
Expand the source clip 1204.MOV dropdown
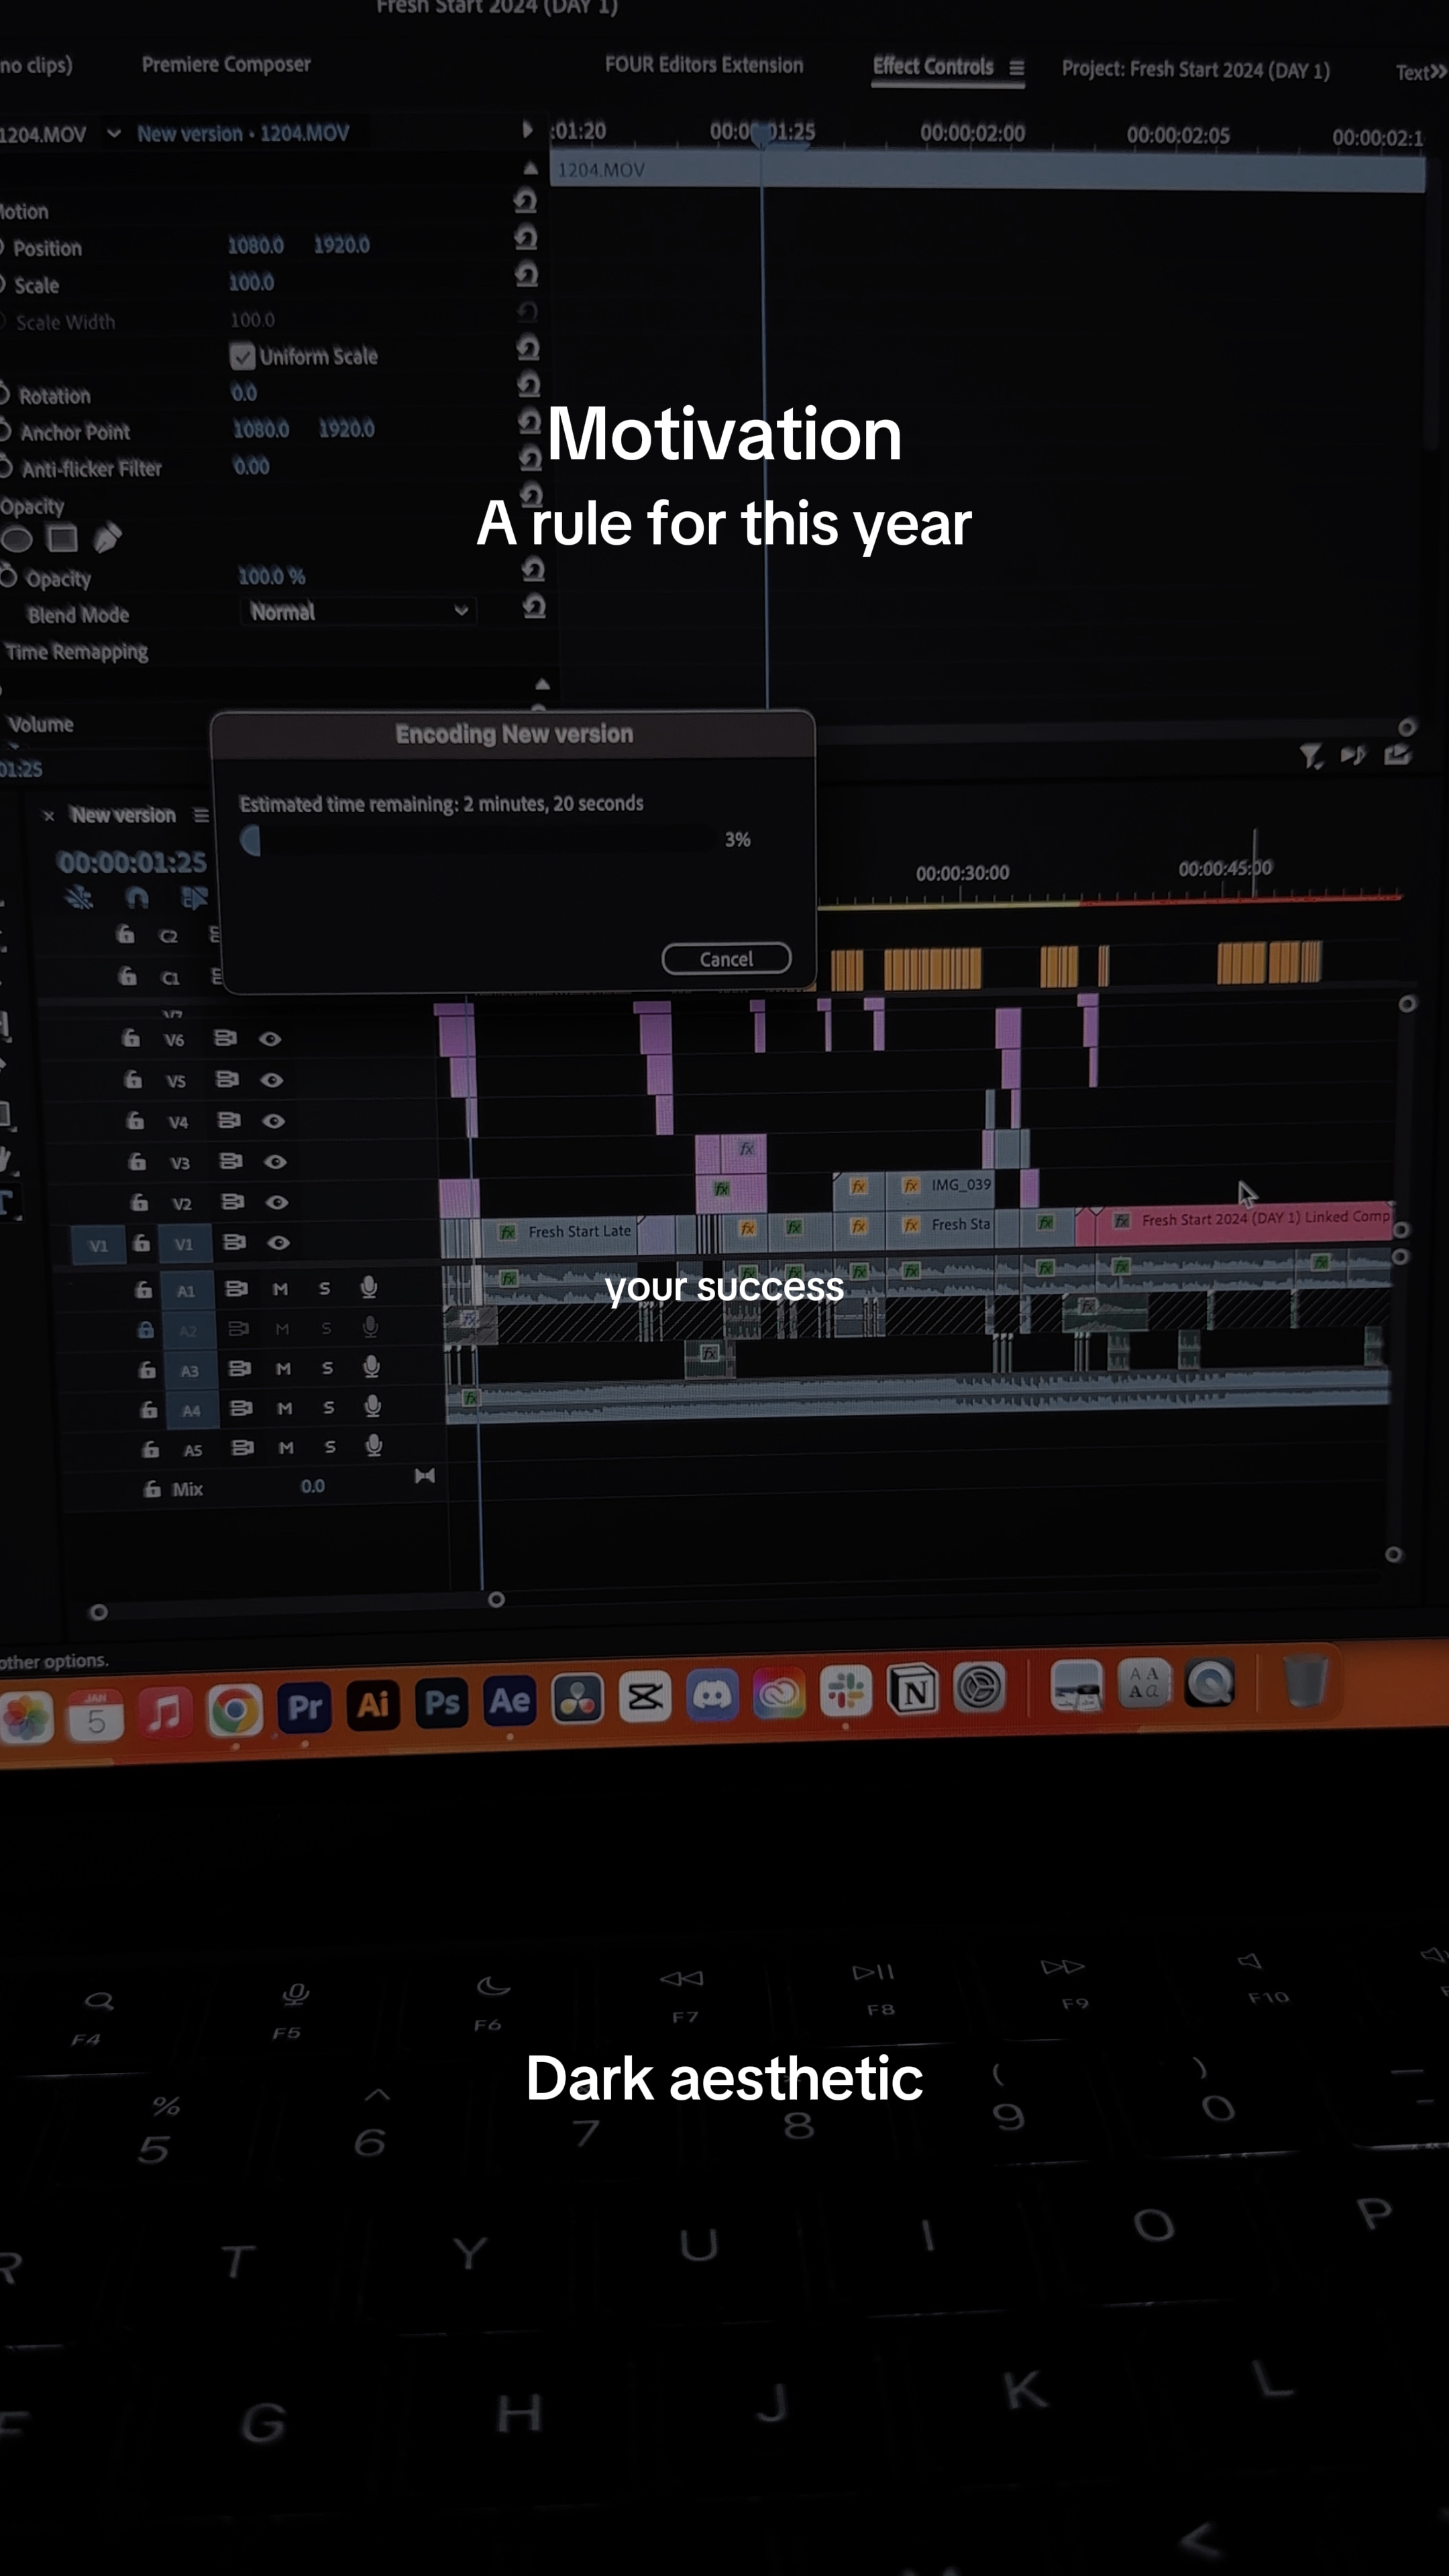[x=114, y=133]
